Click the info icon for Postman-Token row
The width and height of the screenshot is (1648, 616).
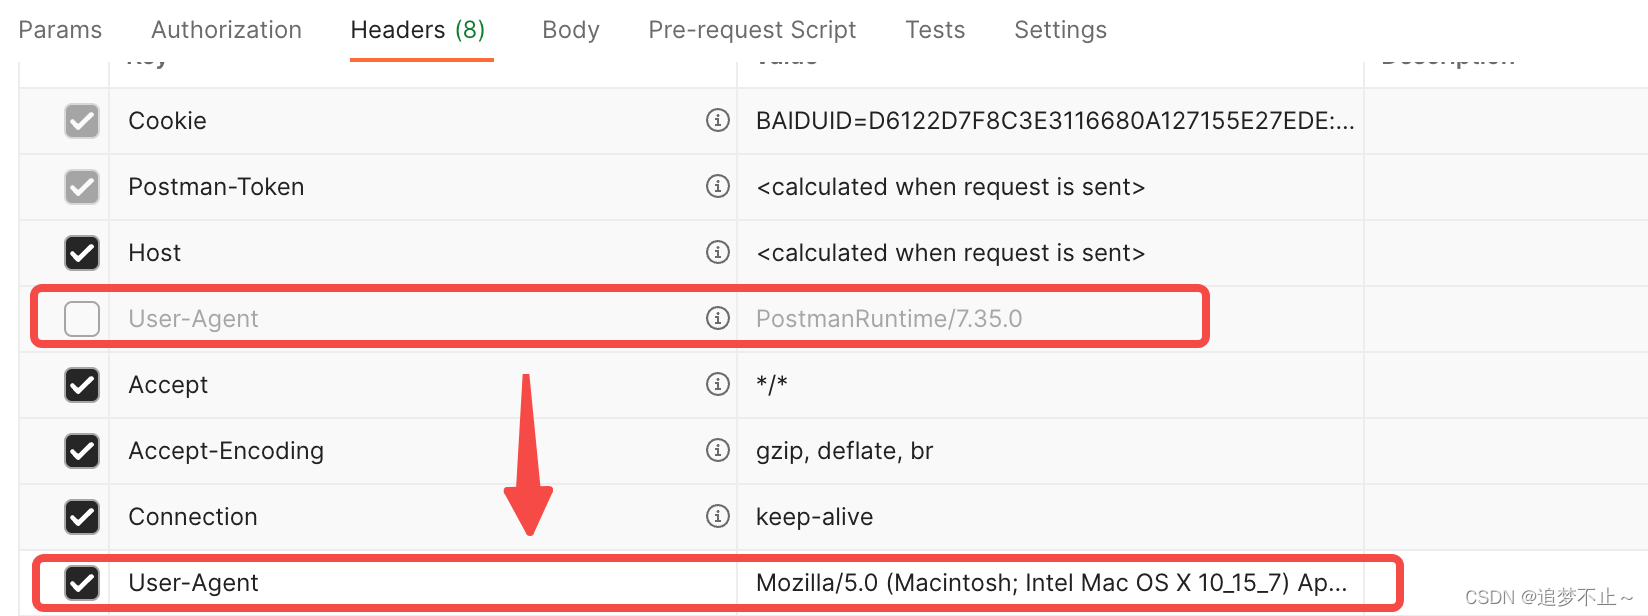[x=717, y=186]
